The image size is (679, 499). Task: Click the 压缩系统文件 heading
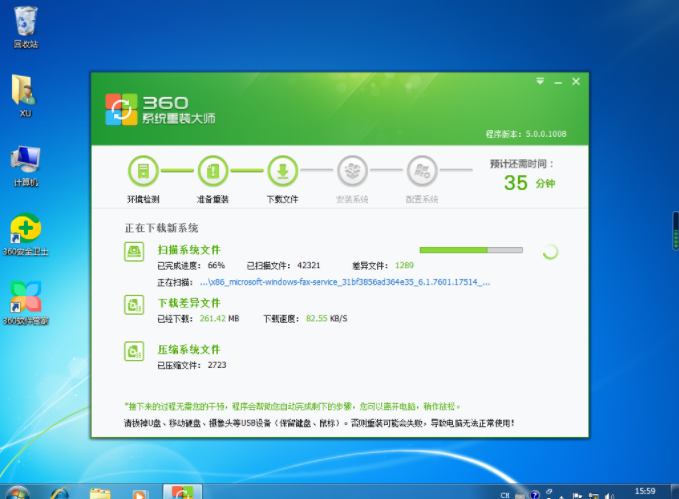(x=189, y=350)
